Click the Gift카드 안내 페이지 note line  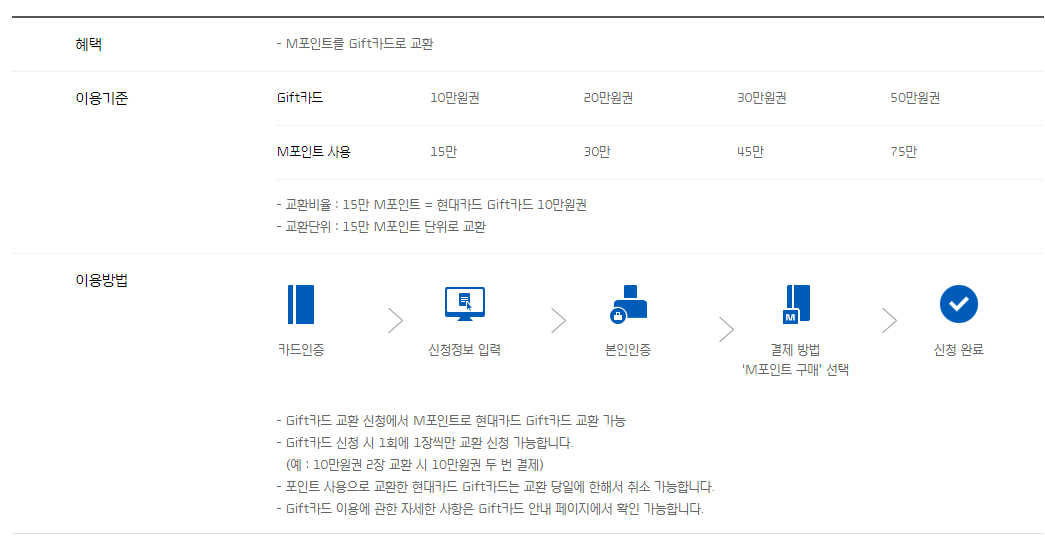490,509
